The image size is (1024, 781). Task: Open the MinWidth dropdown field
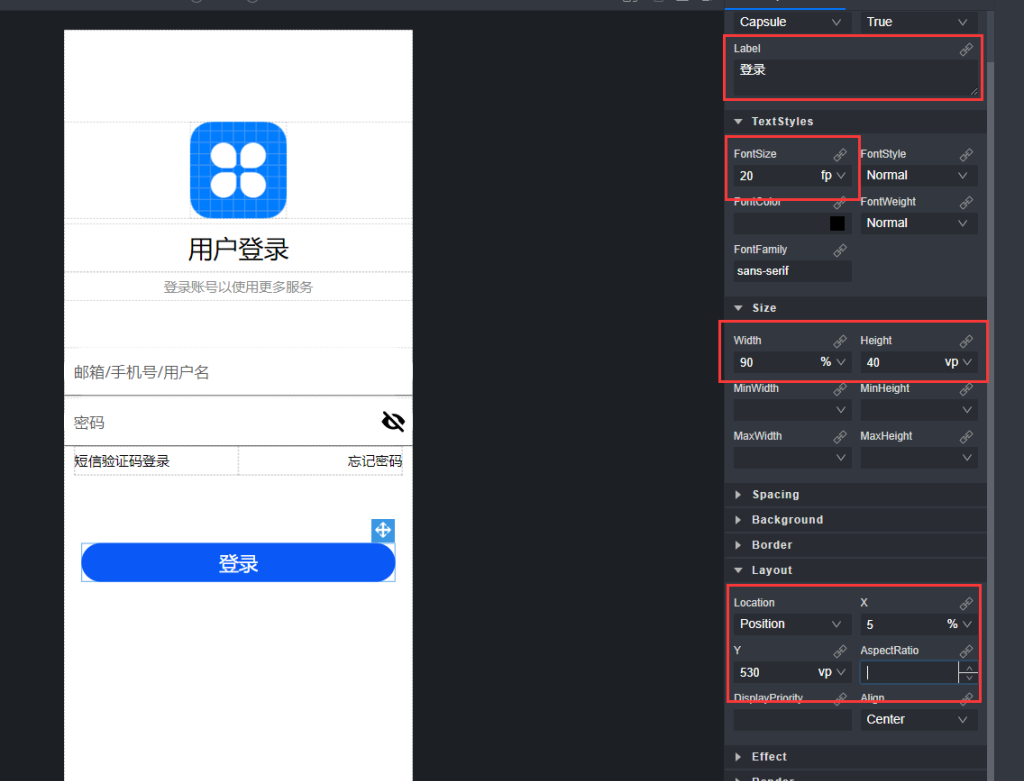point(792,410)
